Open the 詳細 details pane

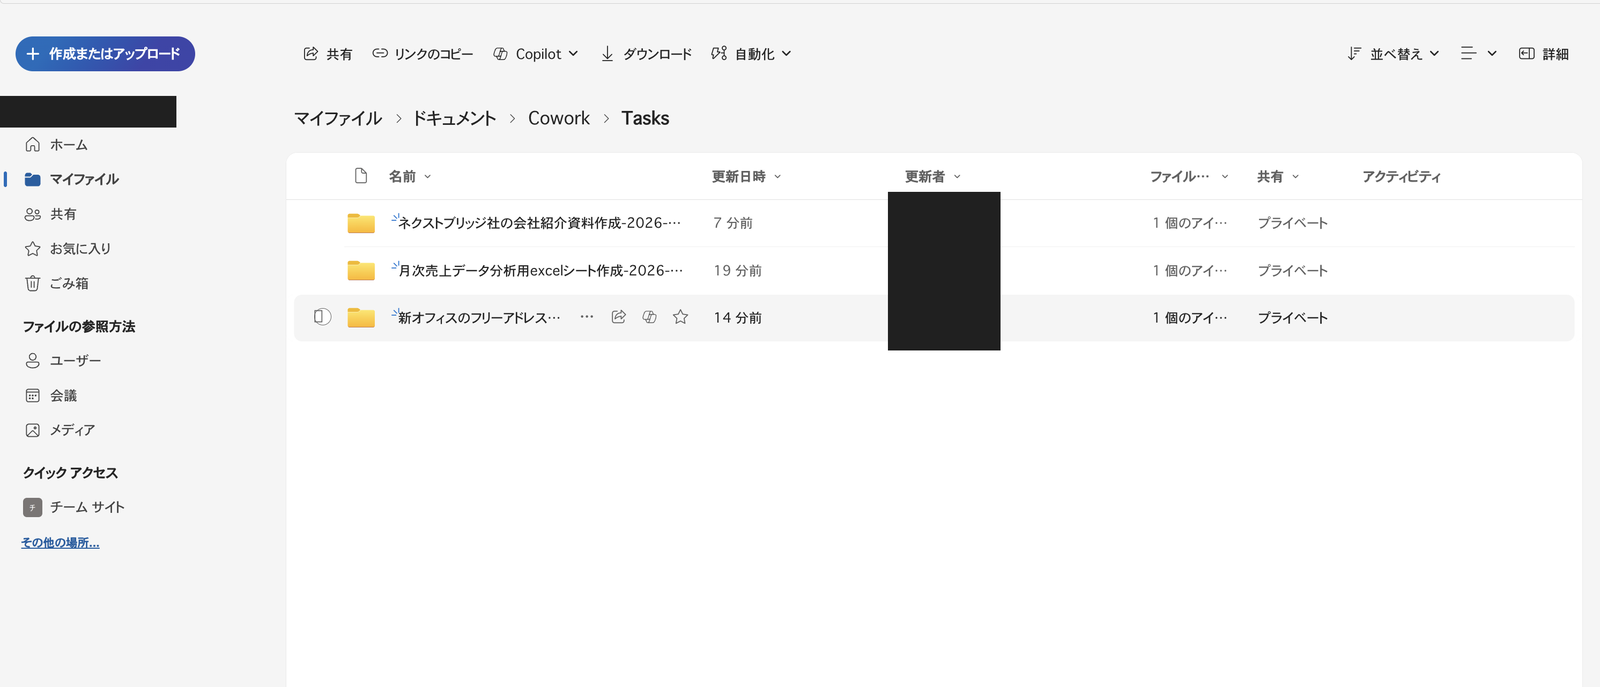[1544, 54]
